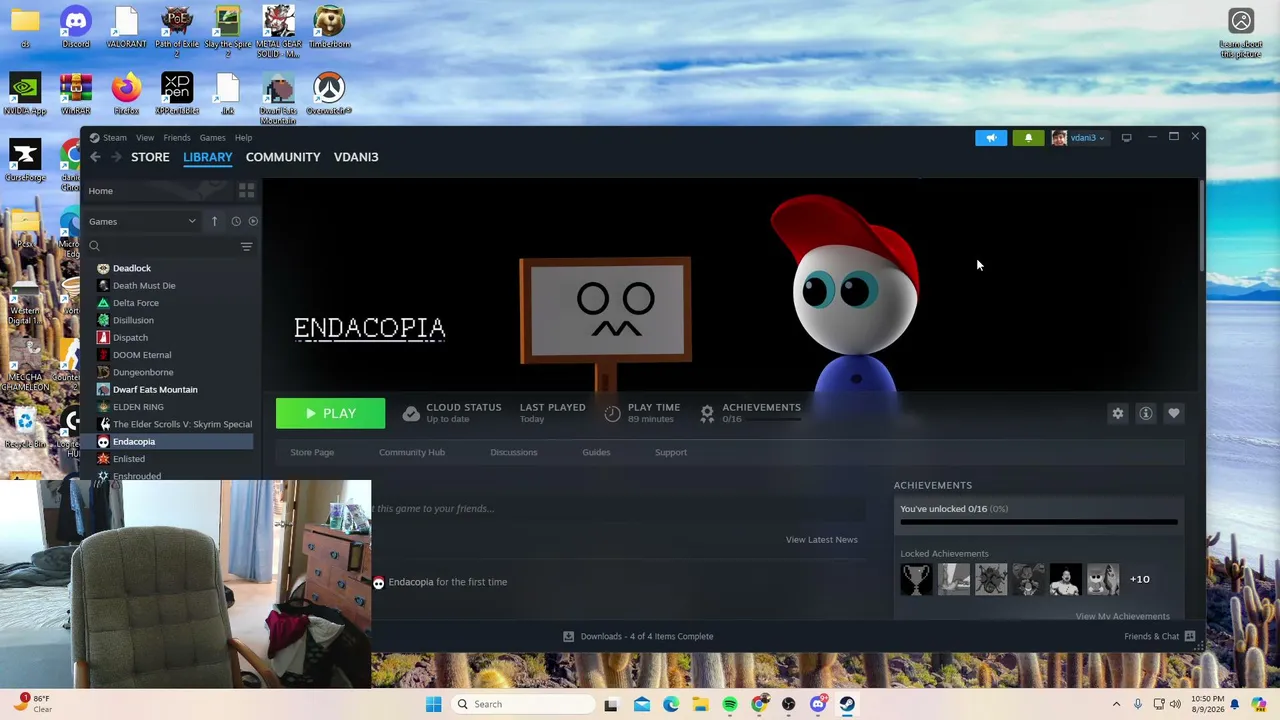This screenshot has width=1280, height=720.
Task: Open the green notifications bell
Action: 1028,138
